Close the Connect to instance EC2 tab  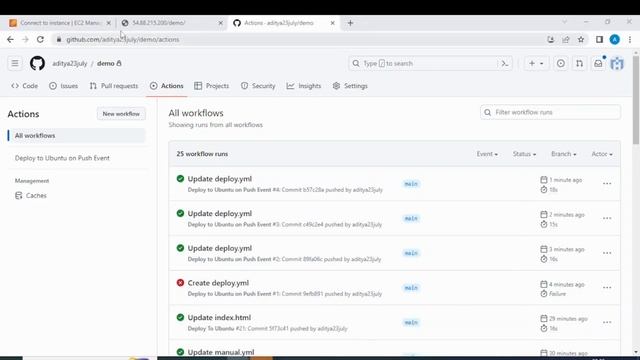pyautogui.click(x=109, y=23)
